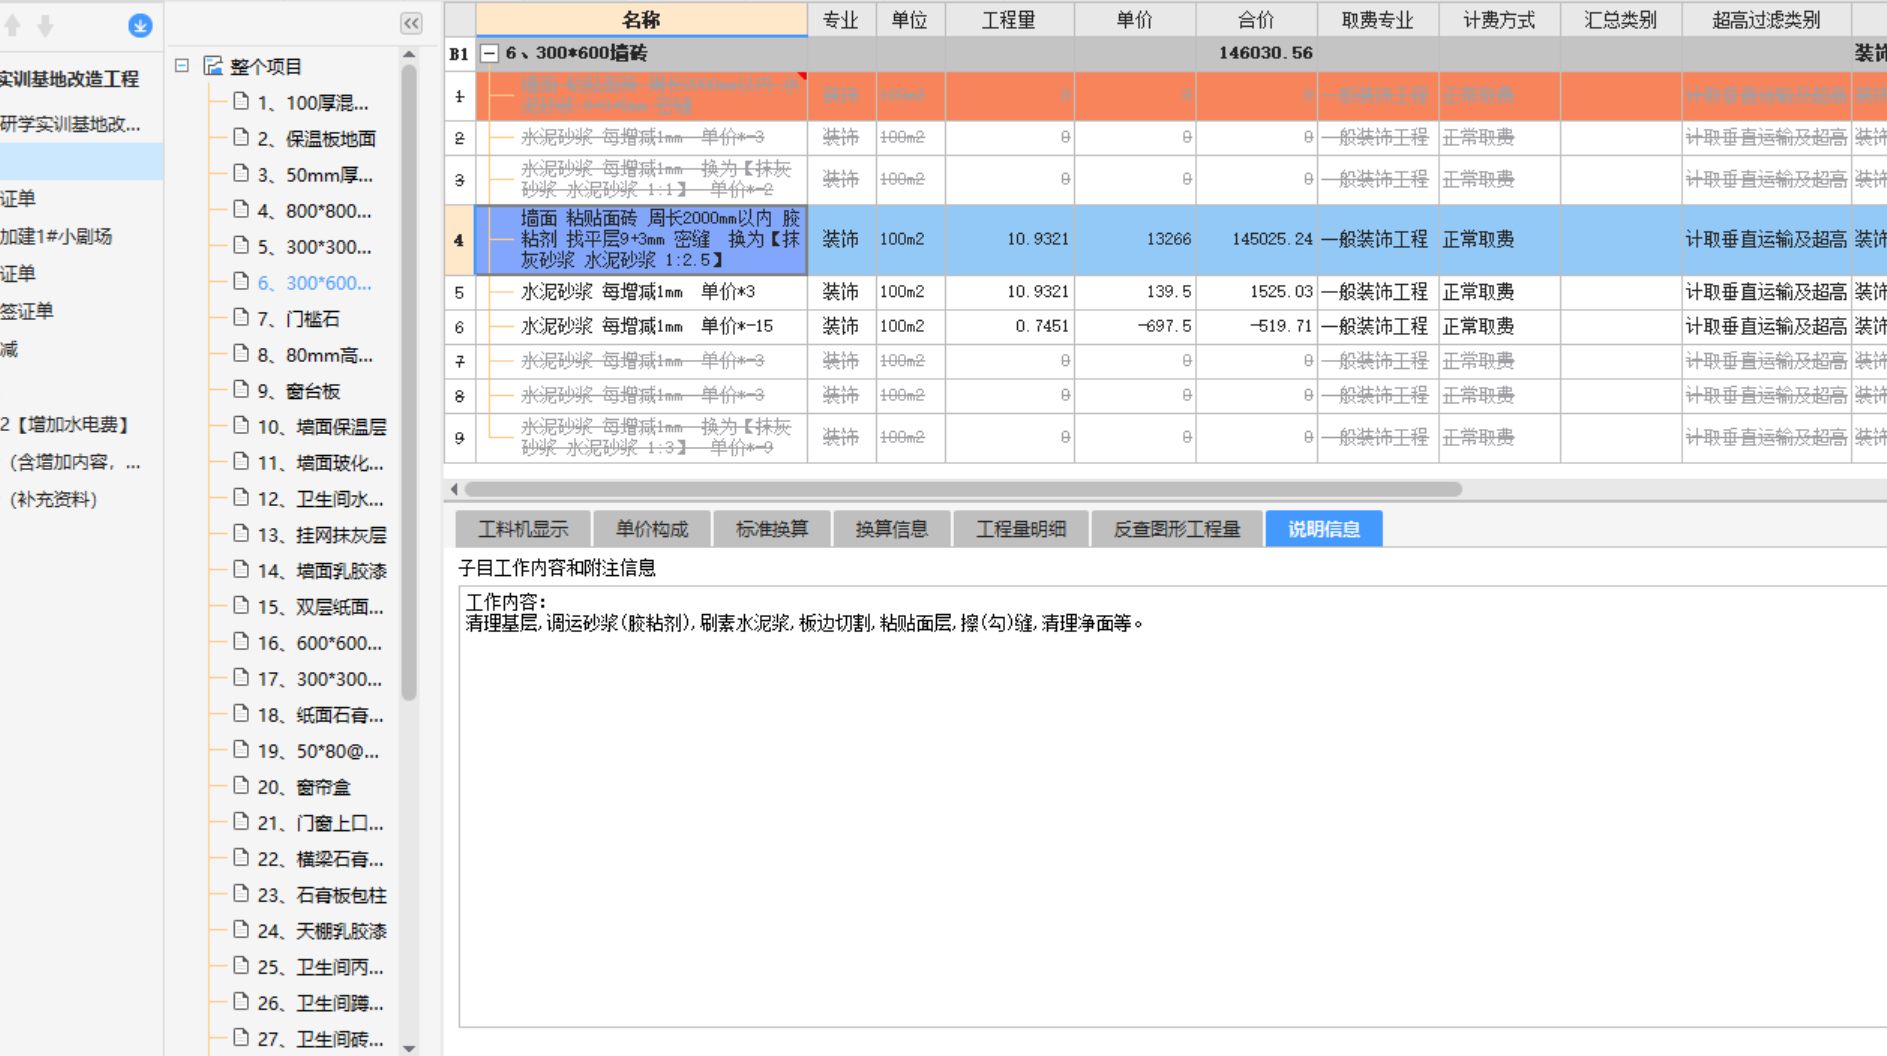1887x1056 pixels.
Task: Open the 标准换算 tab
Action: [772, 529]
